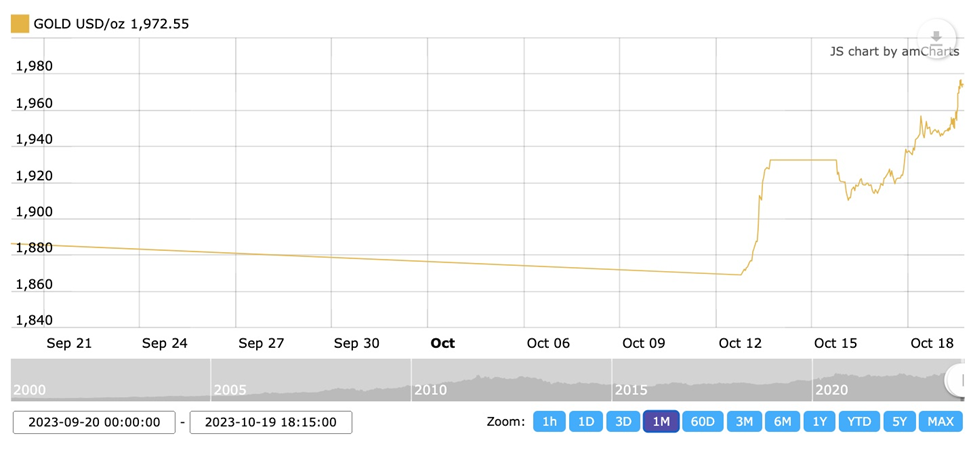The image size is (975, 459).
Task: Show the 1Y price range
Action: pos(819,422)
